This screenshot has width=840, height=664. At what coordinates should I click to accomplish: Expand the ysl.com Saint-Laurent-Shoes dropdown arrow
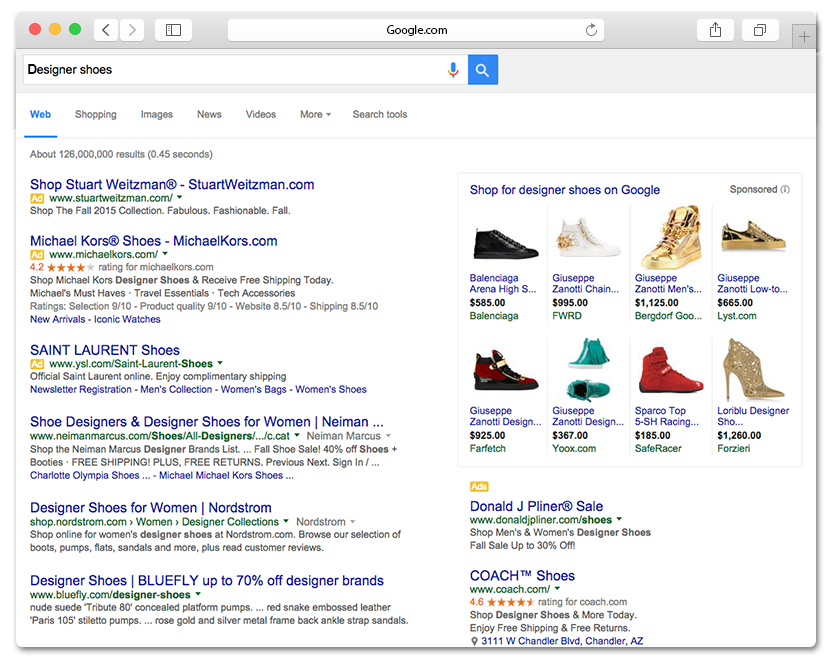pos(220,363)
